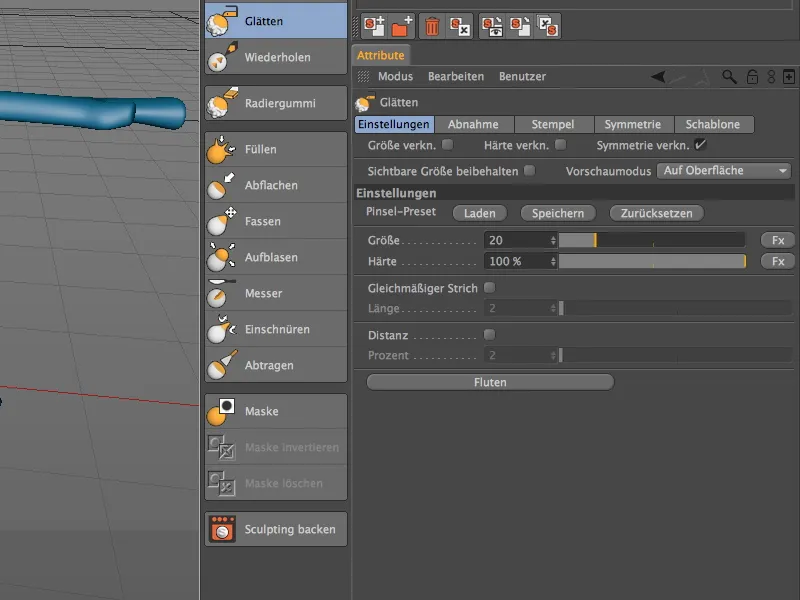Add a new sculpt layer
This screenshot has height=600, width=800.
(374, 26)
